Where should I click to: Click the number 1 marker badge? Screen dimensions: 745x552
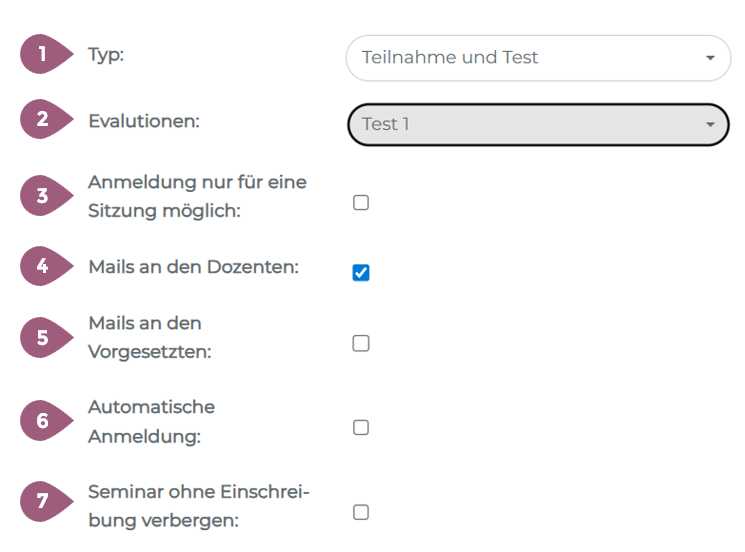(x=42, y=54)
